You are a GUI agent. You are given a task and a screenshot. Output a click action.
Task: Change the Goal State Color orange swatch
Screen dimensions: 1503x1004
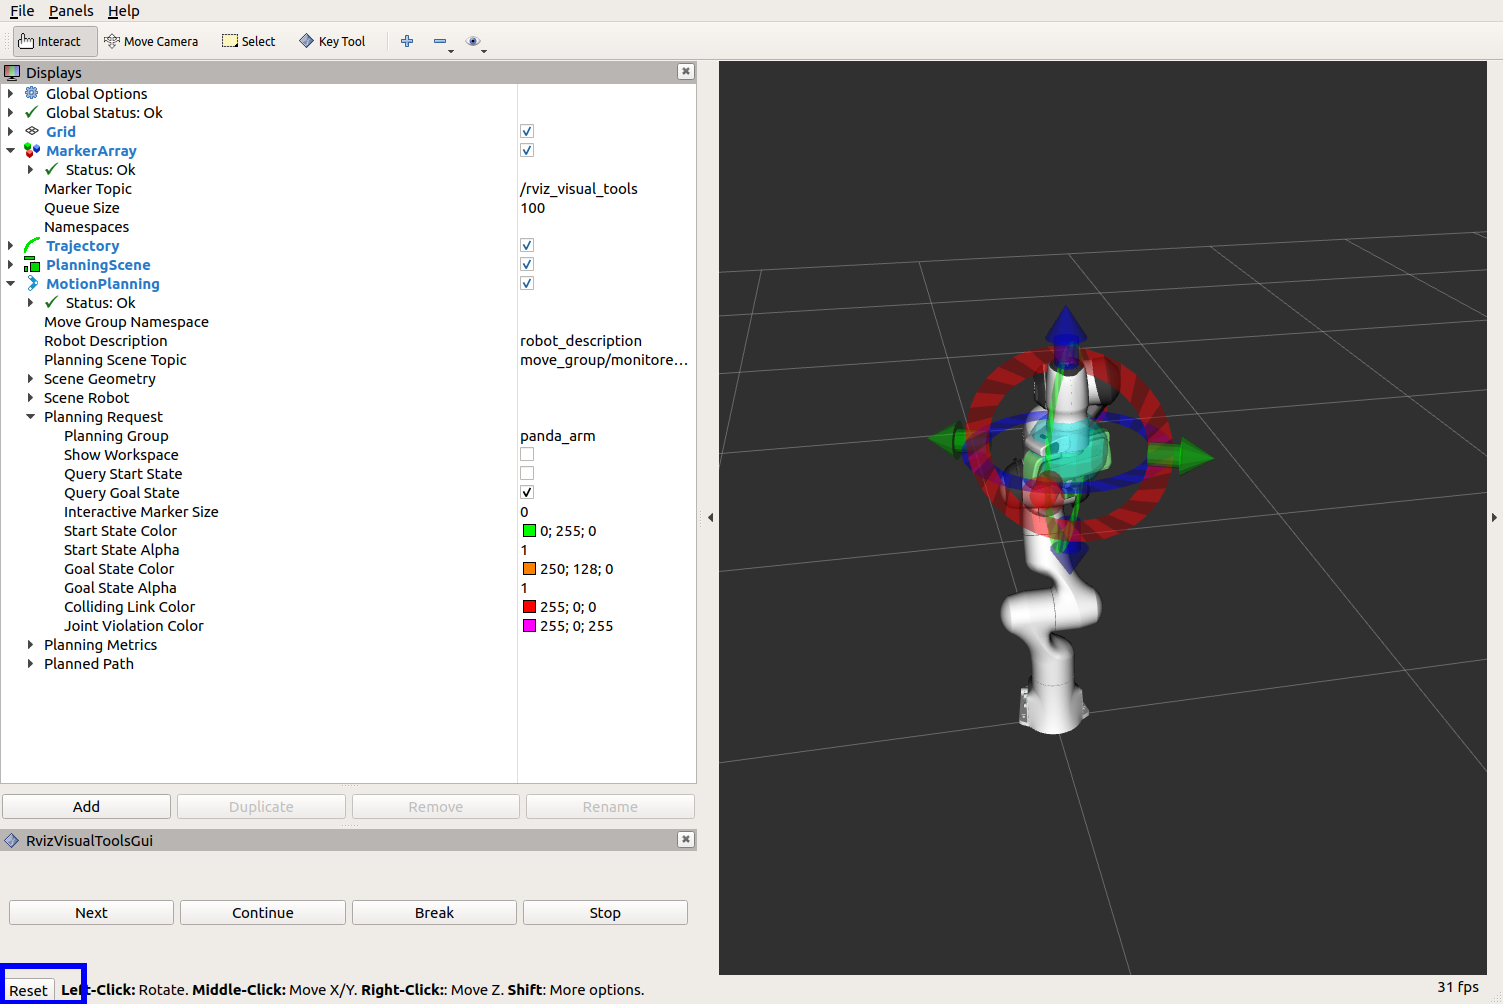pyautogui.click(x=527, y=568)
